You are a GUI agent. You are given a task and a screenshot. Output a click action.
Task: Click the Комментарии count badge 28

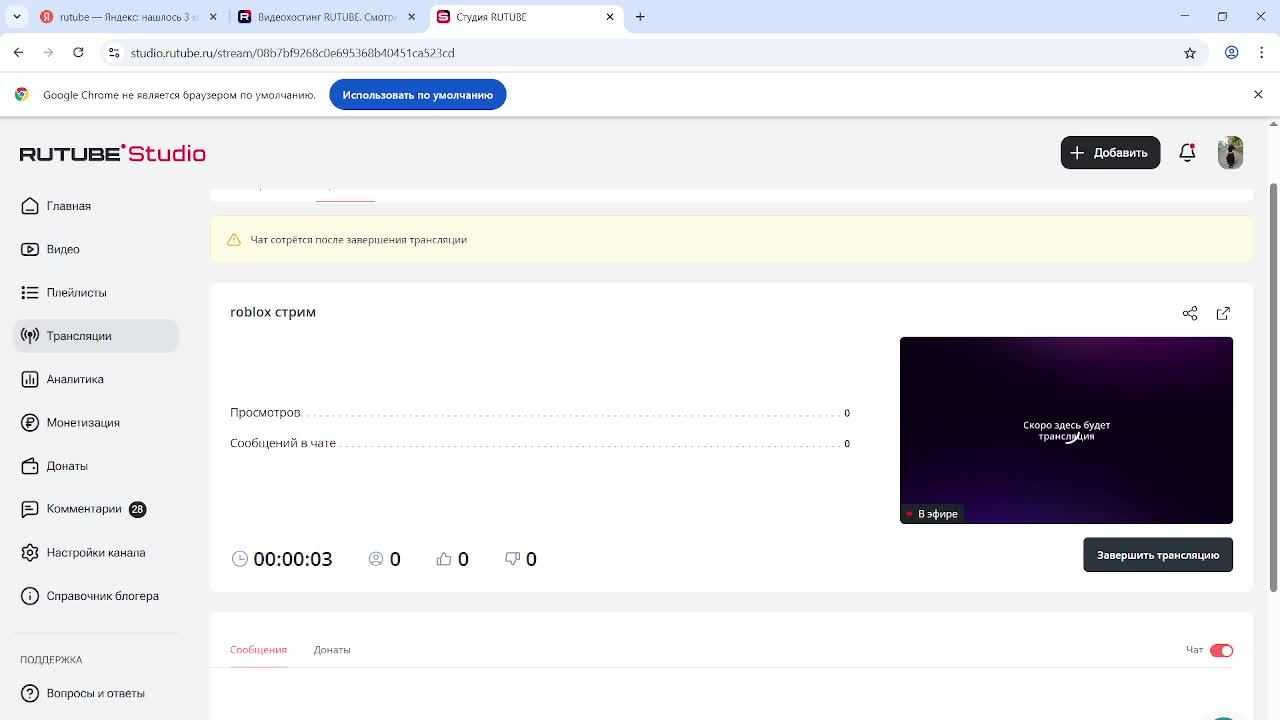tap(137, 509)
